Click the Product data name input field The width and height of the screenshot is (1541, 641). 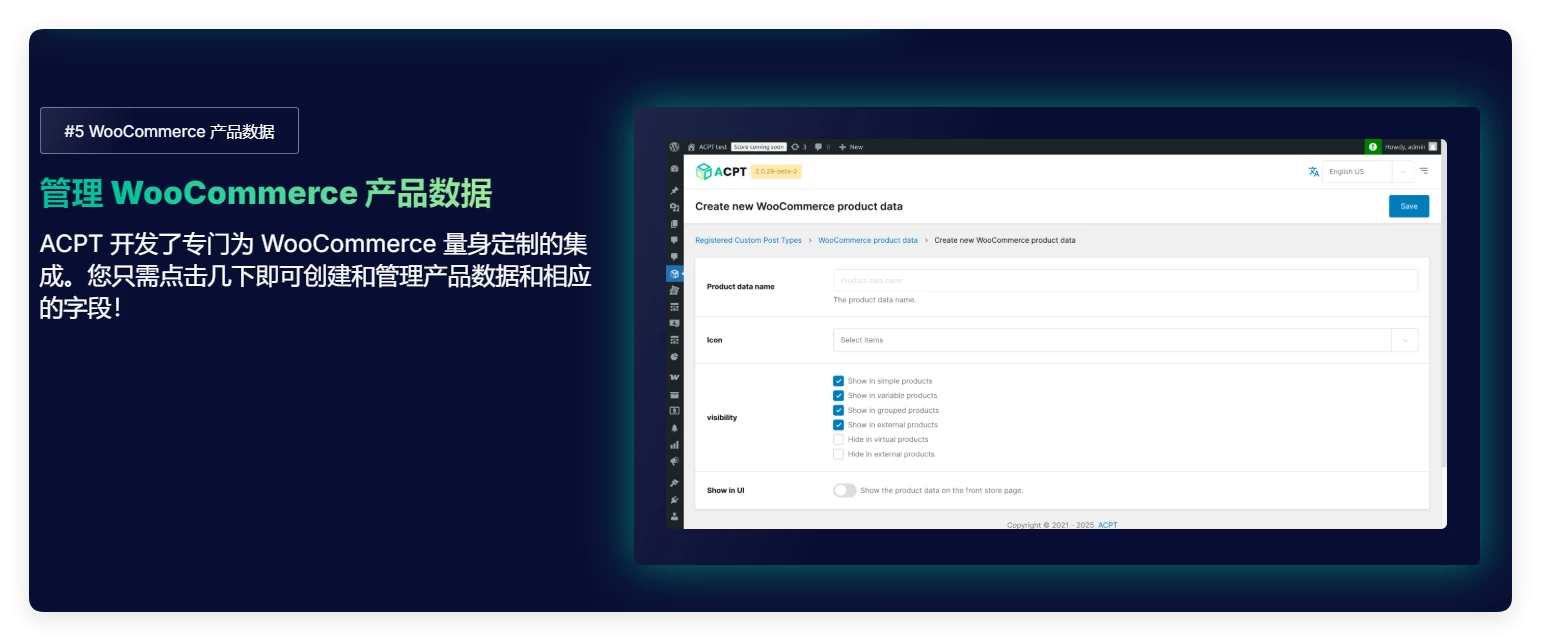[x=1125, y=281]
